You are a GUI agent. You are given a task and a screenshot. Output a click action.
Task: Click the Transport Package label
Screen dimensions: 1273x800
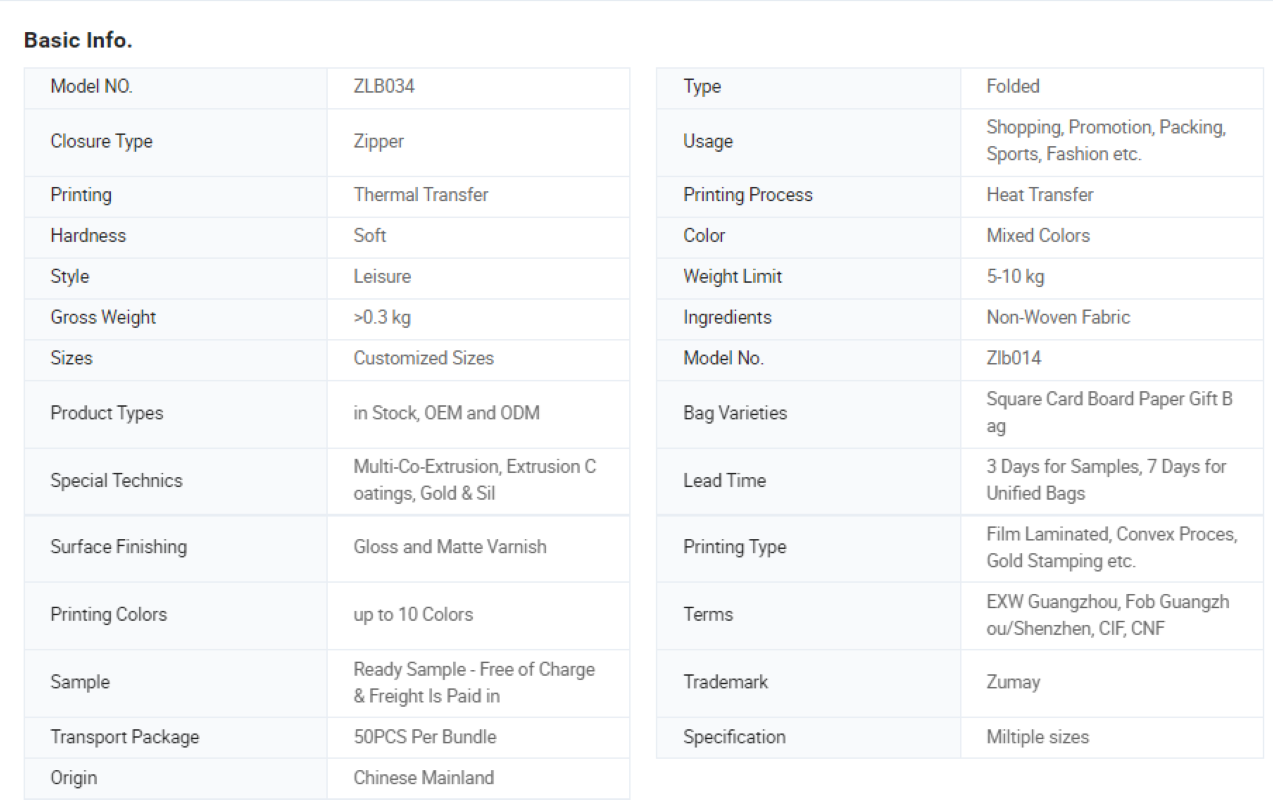[x=125, y=737]
